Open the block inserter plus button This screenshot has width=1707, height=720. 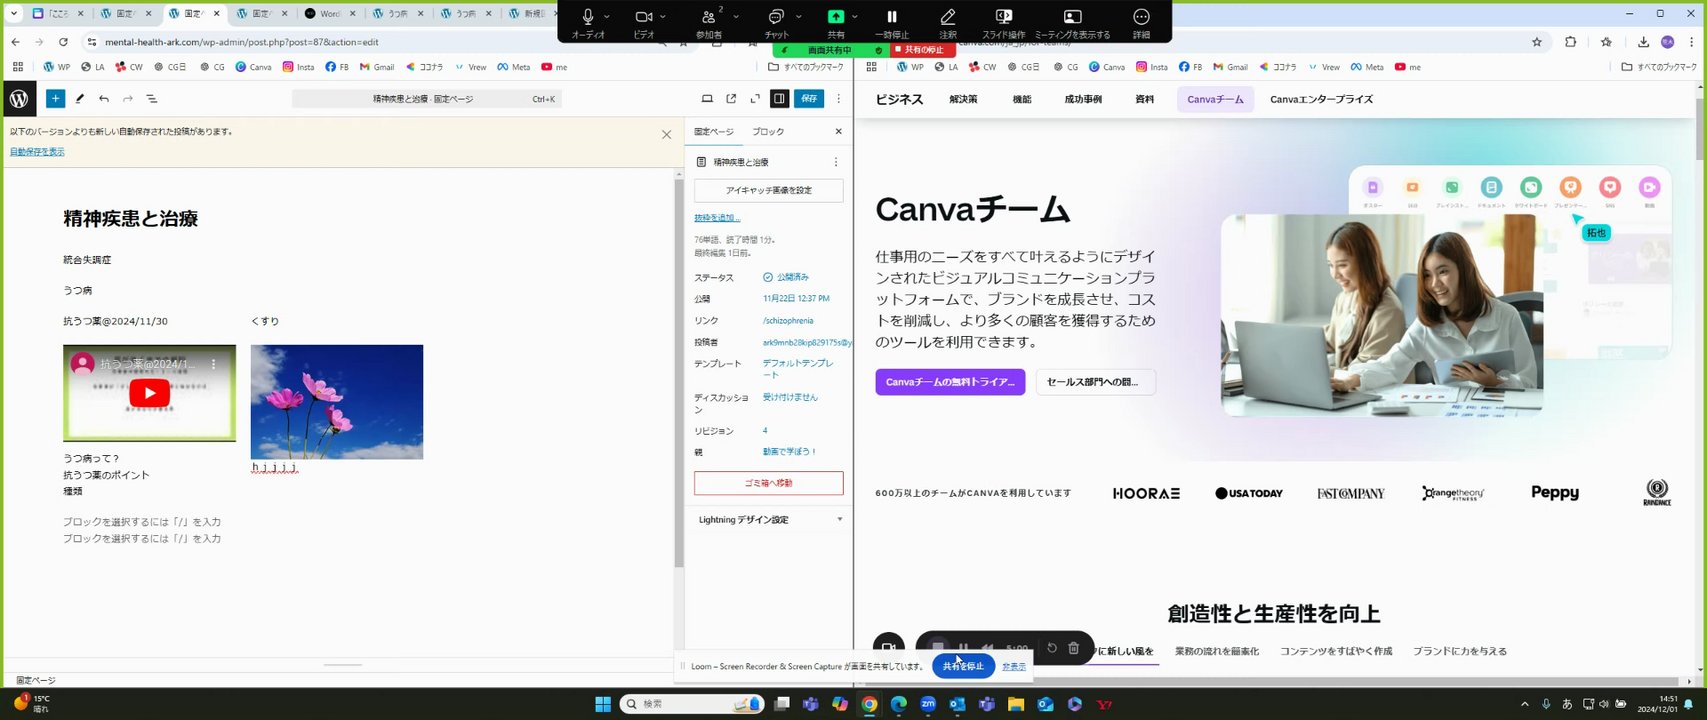pos(55,99)
